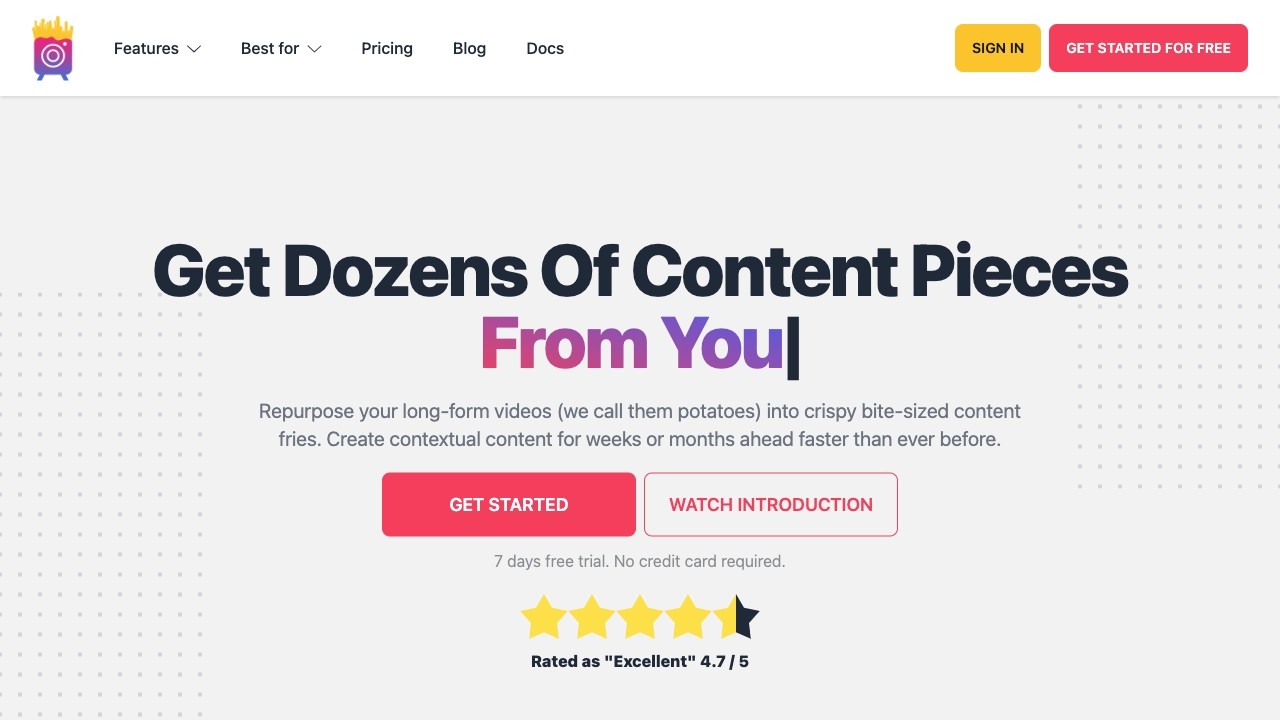The width and height of the screenshot is (1280, 720).
Task: Click the Best for chevron arrow
Action: [314, 49]
